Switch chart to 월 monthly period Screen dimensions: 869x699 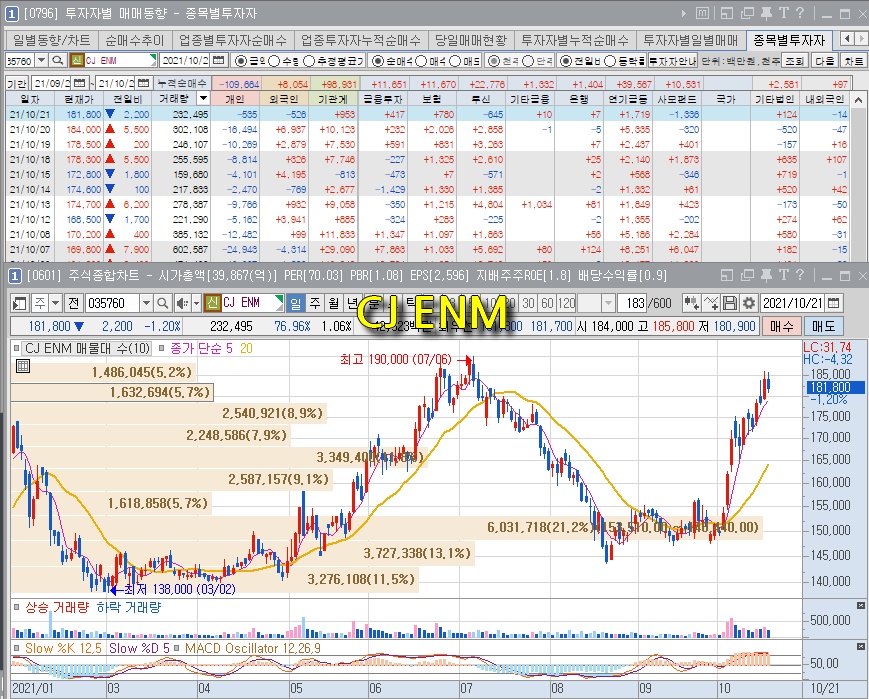pos(334,303)
